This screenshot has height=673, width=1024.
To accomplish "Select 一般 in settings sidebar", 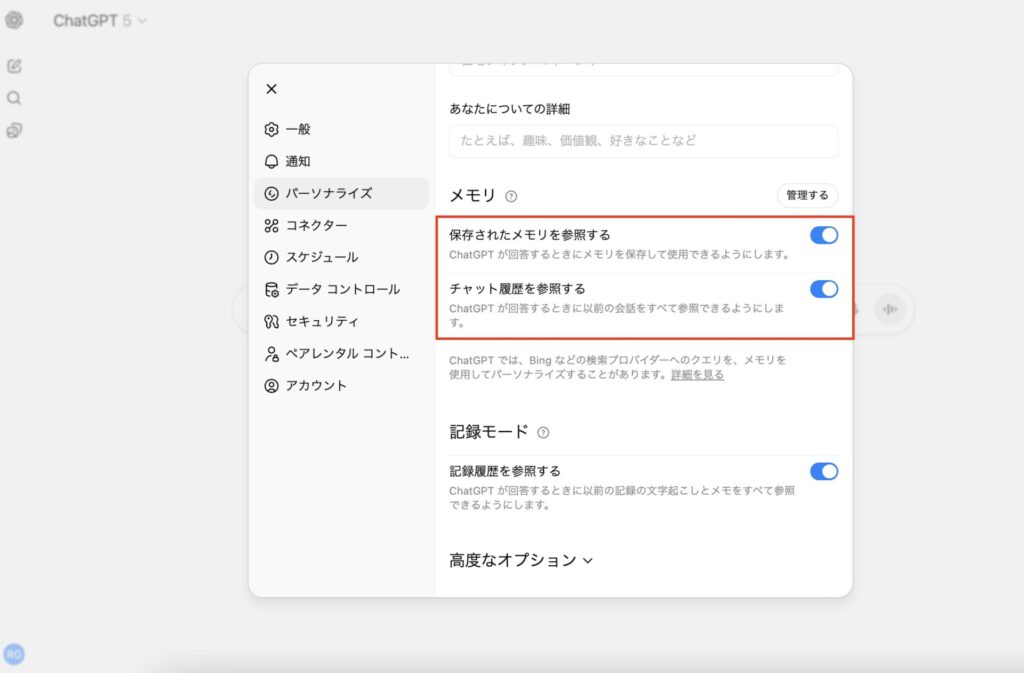I will pos(297,129).
